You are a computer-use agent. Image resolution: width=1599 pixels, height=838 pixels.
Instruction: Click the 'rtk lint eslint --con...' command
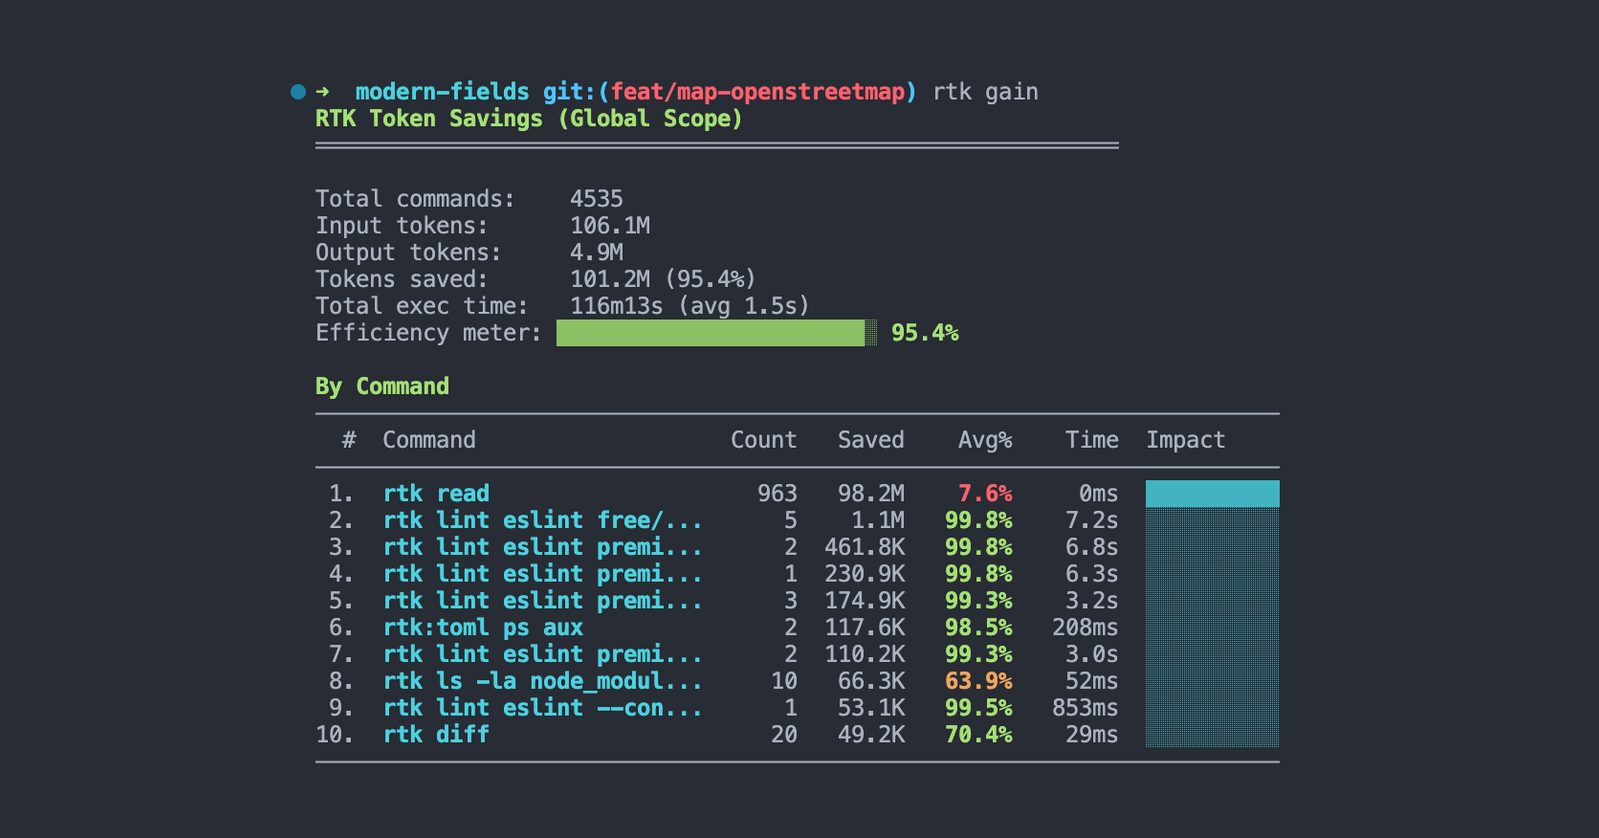pyautogui.click(x=542, y=708)
